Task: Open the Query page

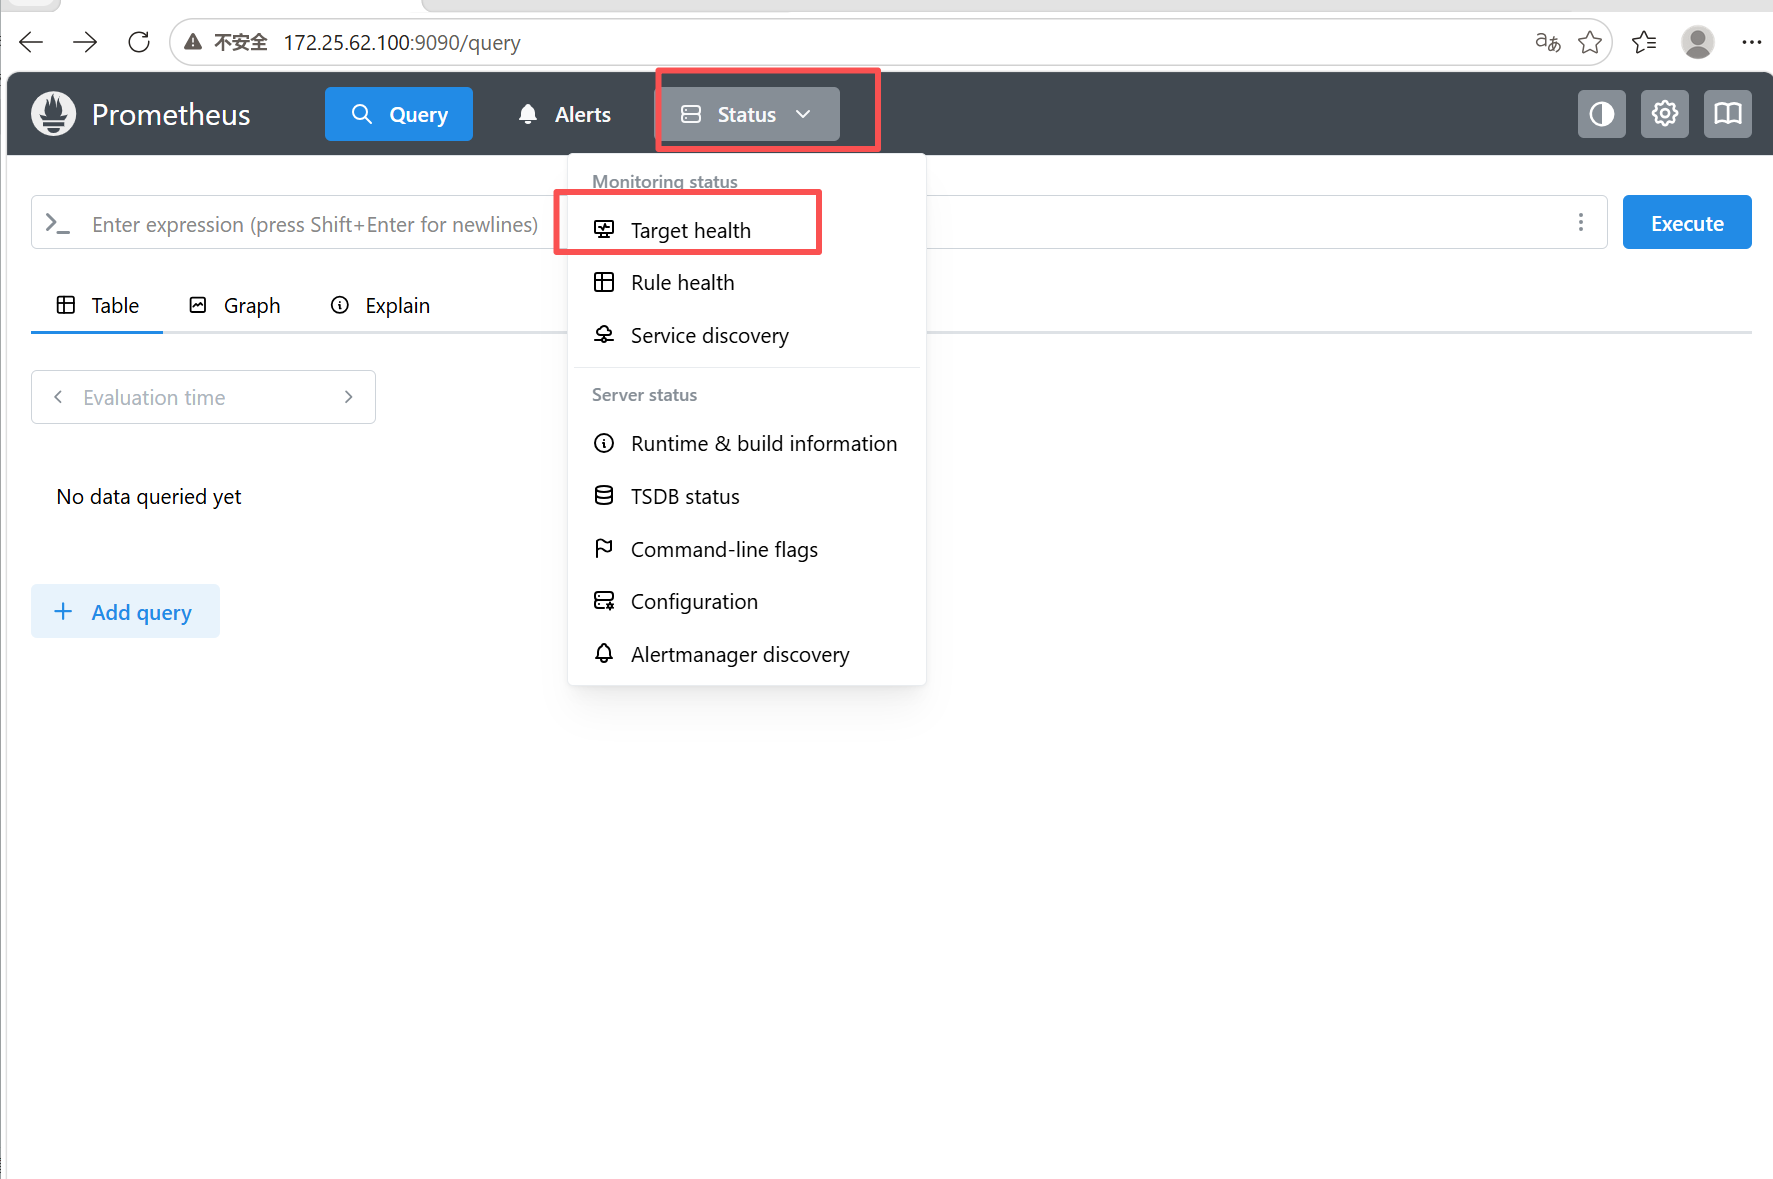Action: (x=399, y=114)
